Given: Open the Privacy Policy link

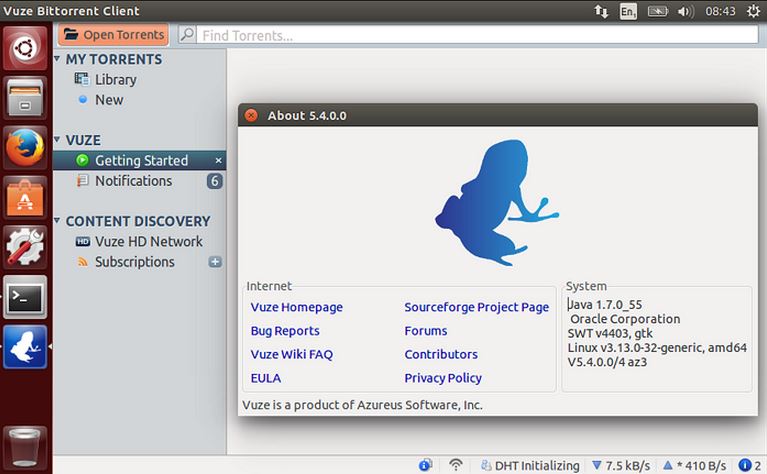Looking at the screenshot, I should tap(443, 378).
